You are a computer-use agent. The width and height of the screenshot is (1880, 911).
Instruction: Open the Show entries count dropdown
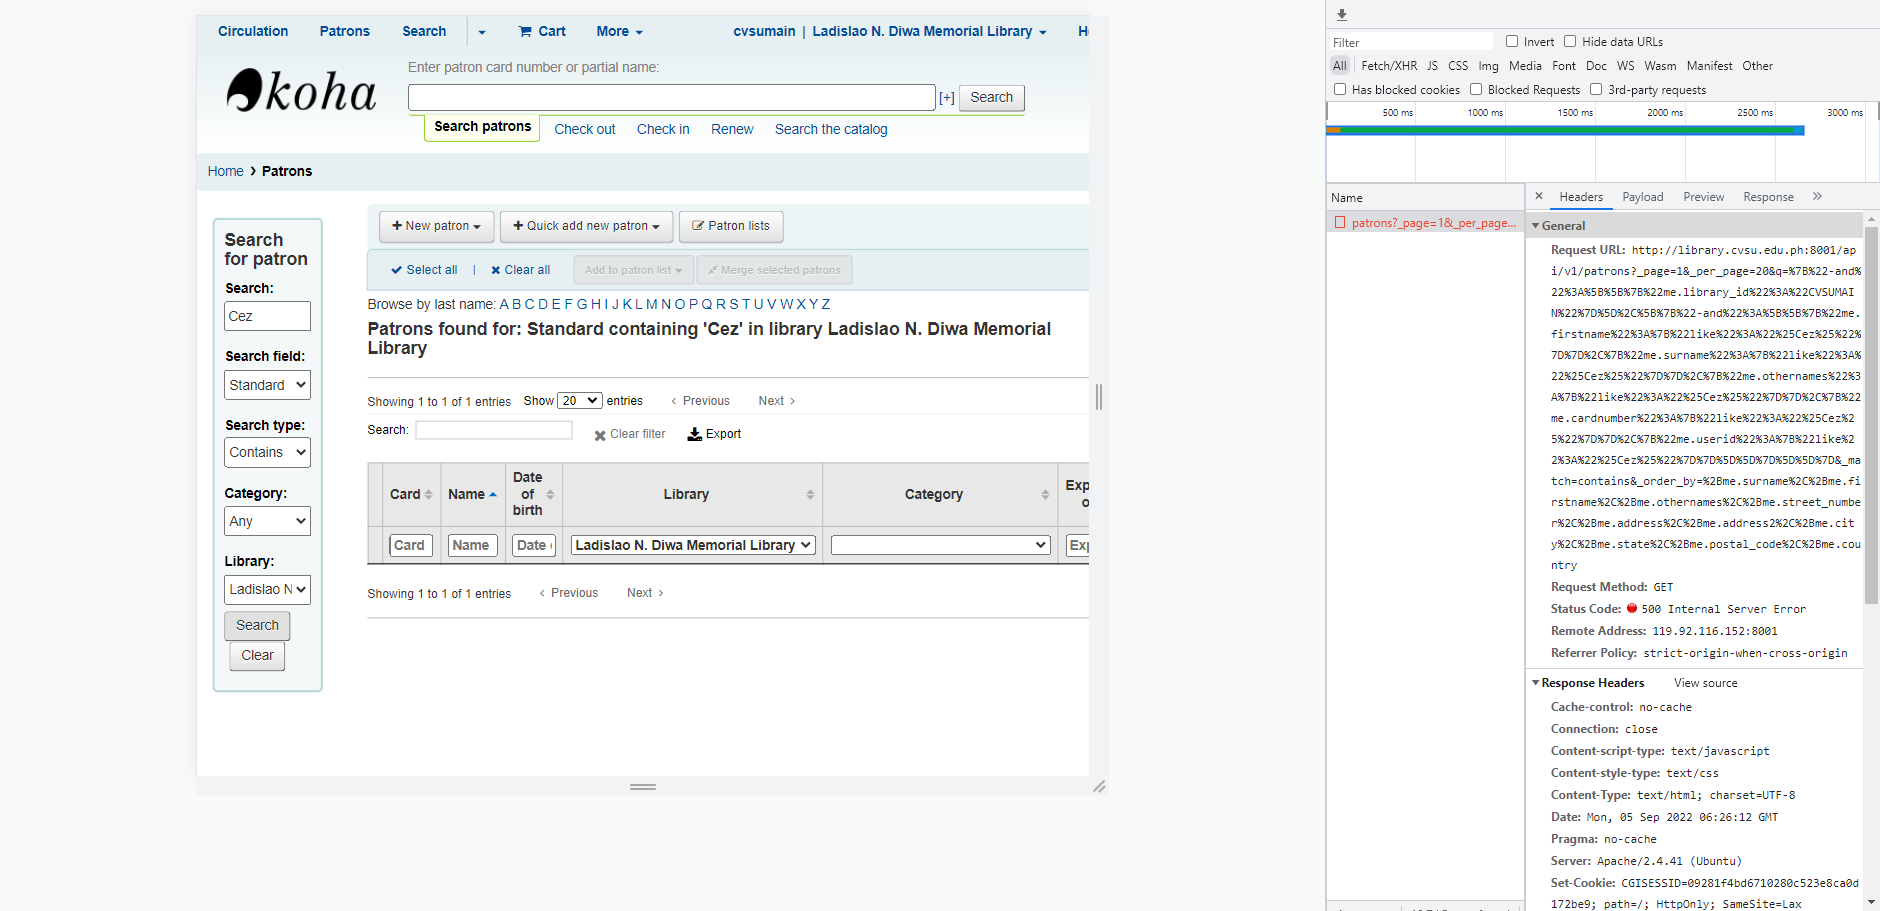tap(579, 401)
